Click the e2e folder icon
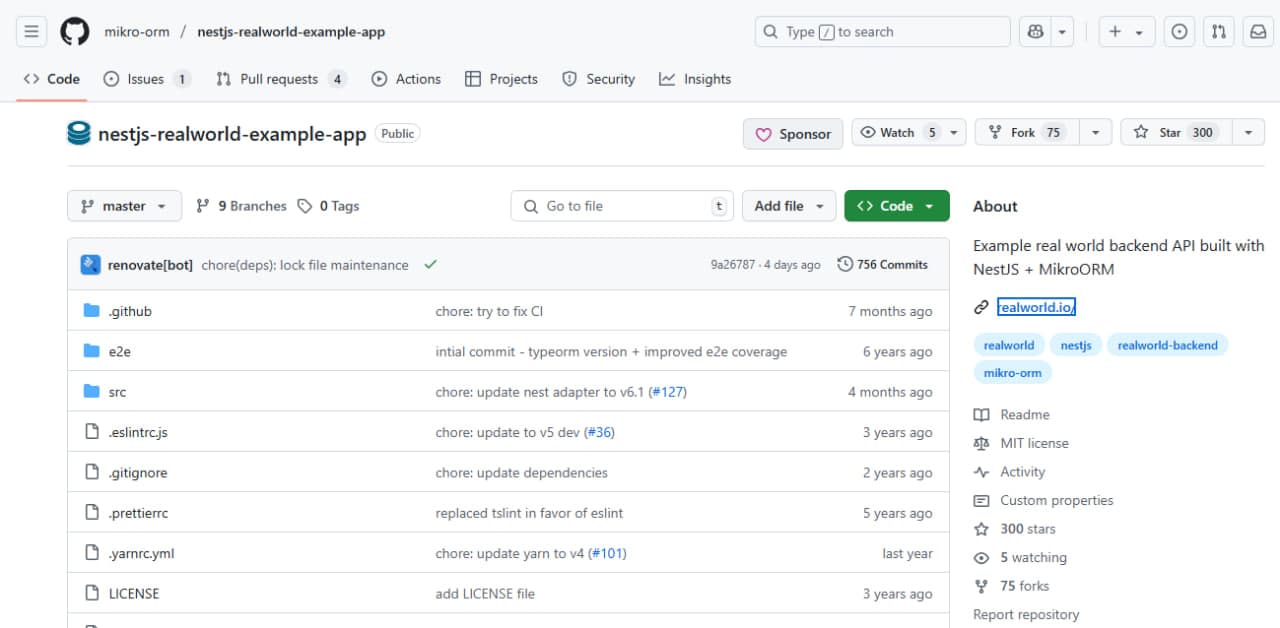Screen dimensions: 1280x628 (92, 351)
